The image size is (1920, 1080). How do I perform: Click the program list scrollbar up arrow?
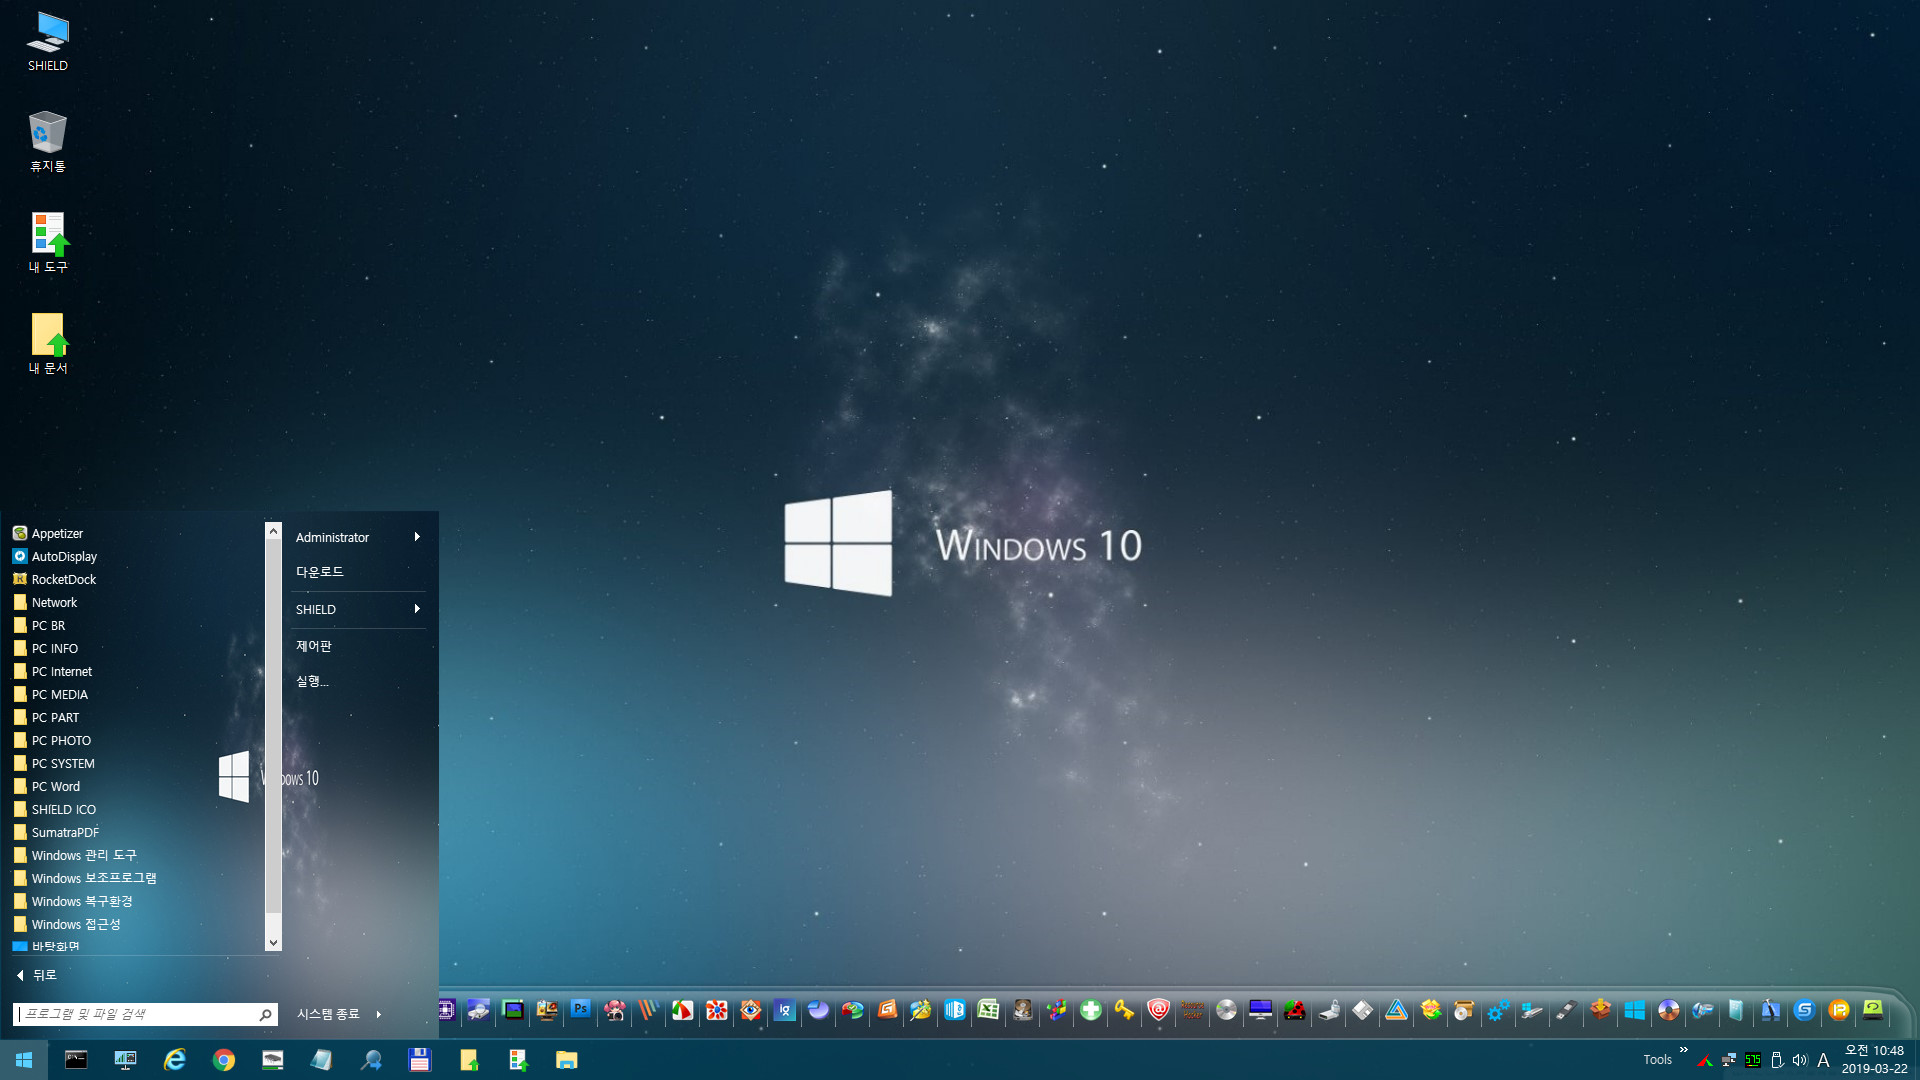(273, 531)
